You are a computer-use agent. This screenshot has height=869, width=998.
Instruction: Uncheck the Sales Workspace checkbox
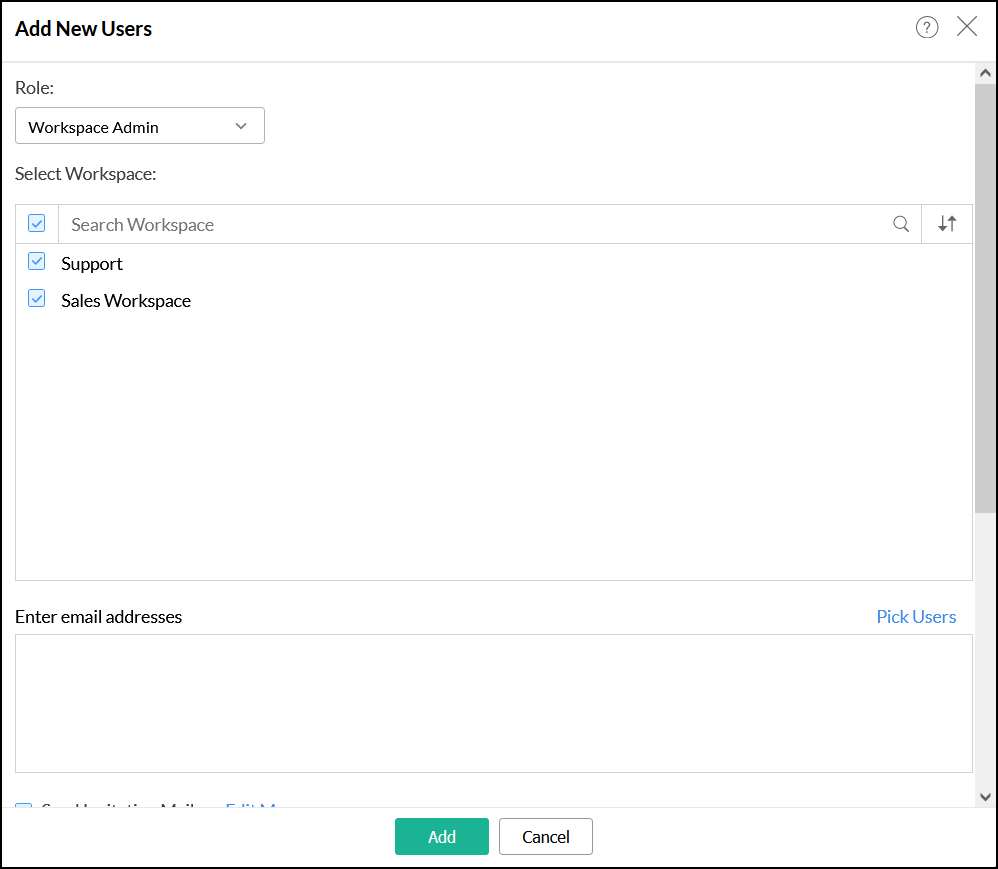point(37,299)
